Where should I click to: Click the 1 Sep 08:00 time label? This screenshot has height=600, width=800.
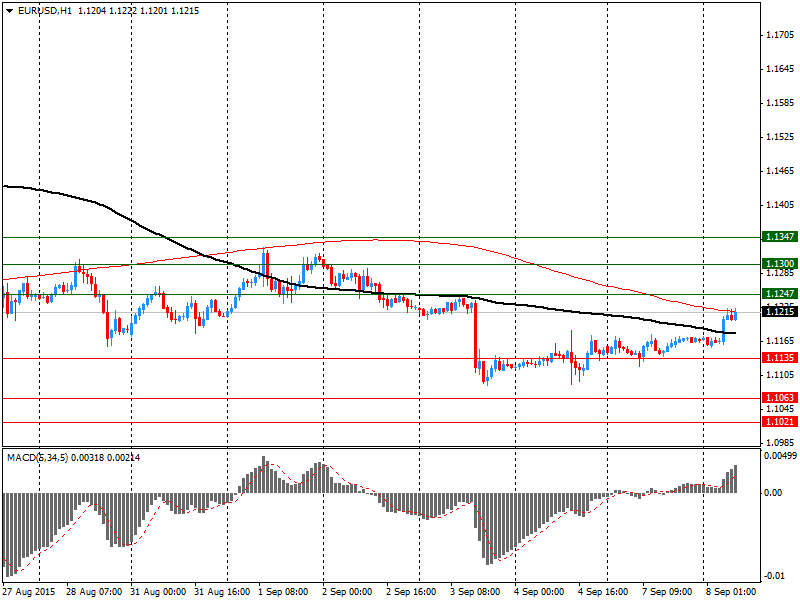pyautogui.click(x=283, y=592)
